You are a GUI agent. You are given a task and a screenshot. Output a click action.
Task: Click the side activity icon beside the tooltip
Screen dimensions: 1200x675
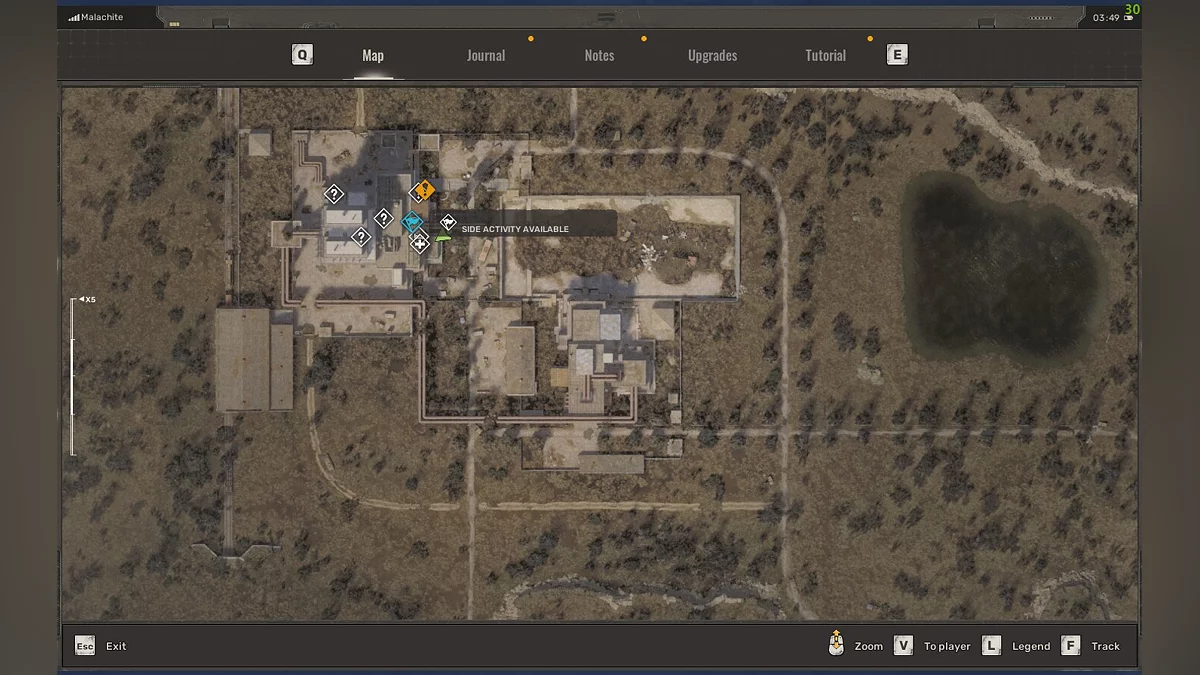pyautogui.click(x=448, y=223)
